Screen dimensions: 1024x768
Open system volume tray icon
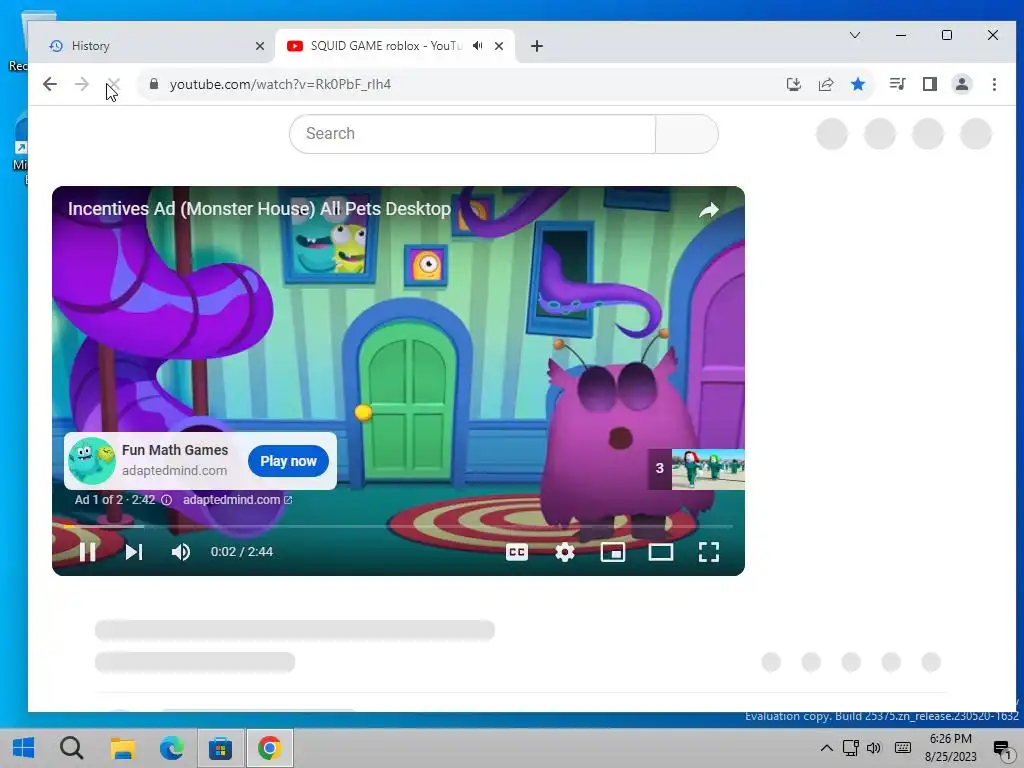tap(874, 748)
